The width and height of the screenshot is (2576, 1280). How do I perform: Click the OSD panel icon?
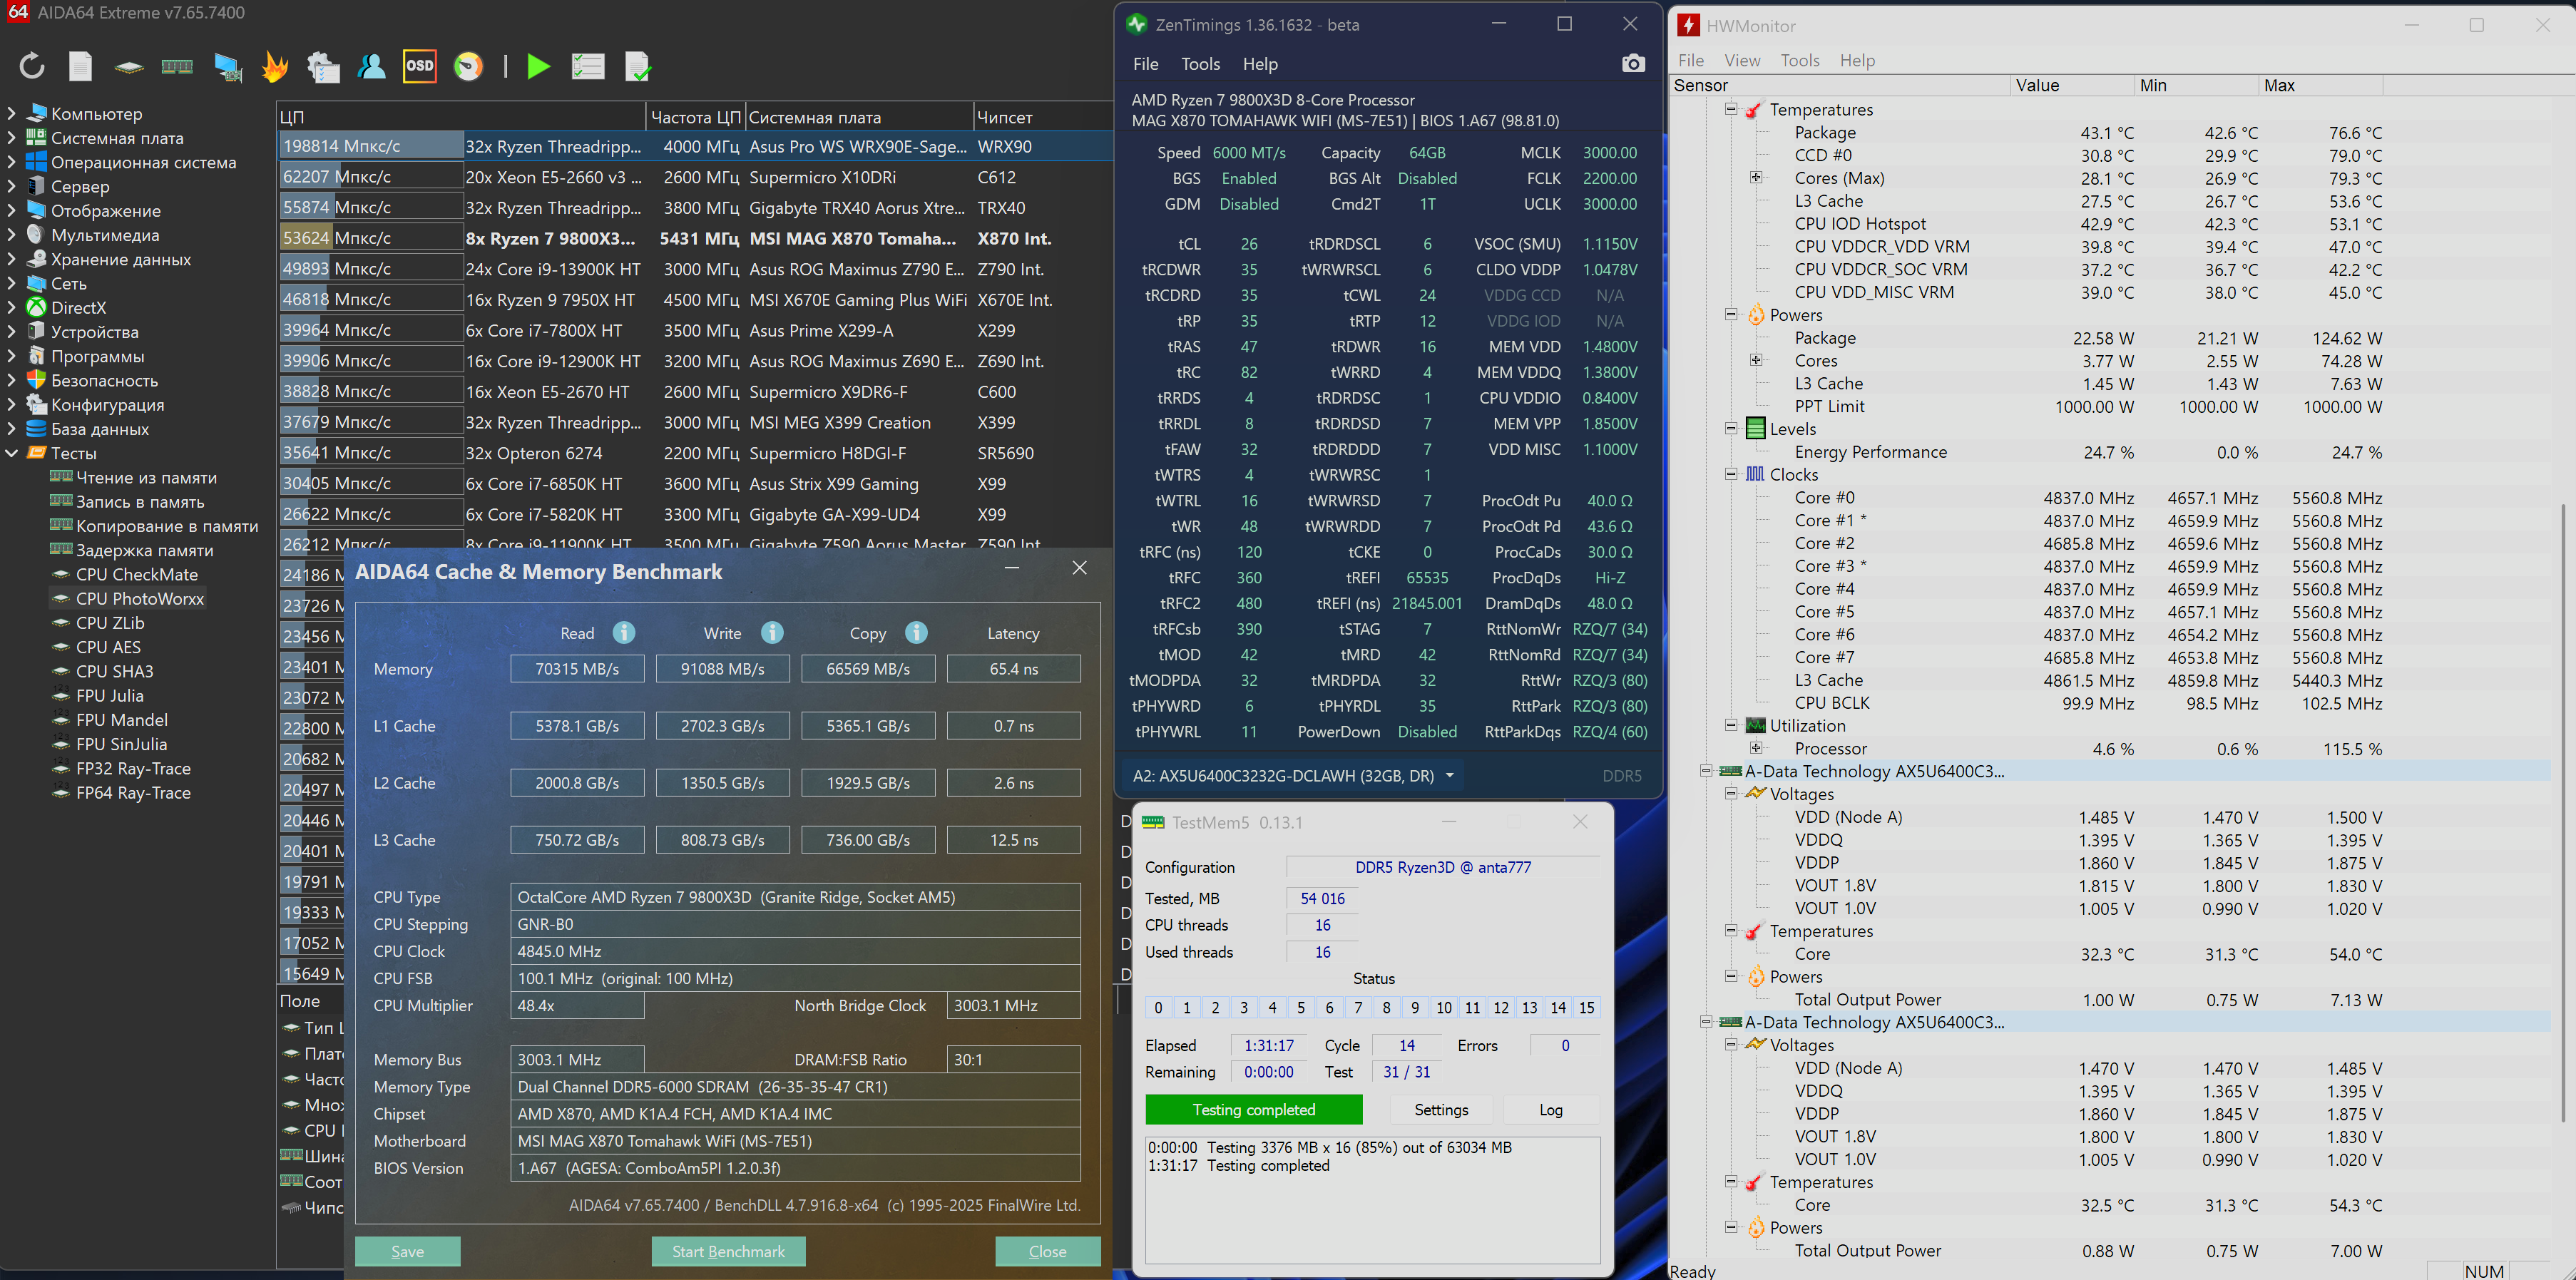click(x=420, y=67)
